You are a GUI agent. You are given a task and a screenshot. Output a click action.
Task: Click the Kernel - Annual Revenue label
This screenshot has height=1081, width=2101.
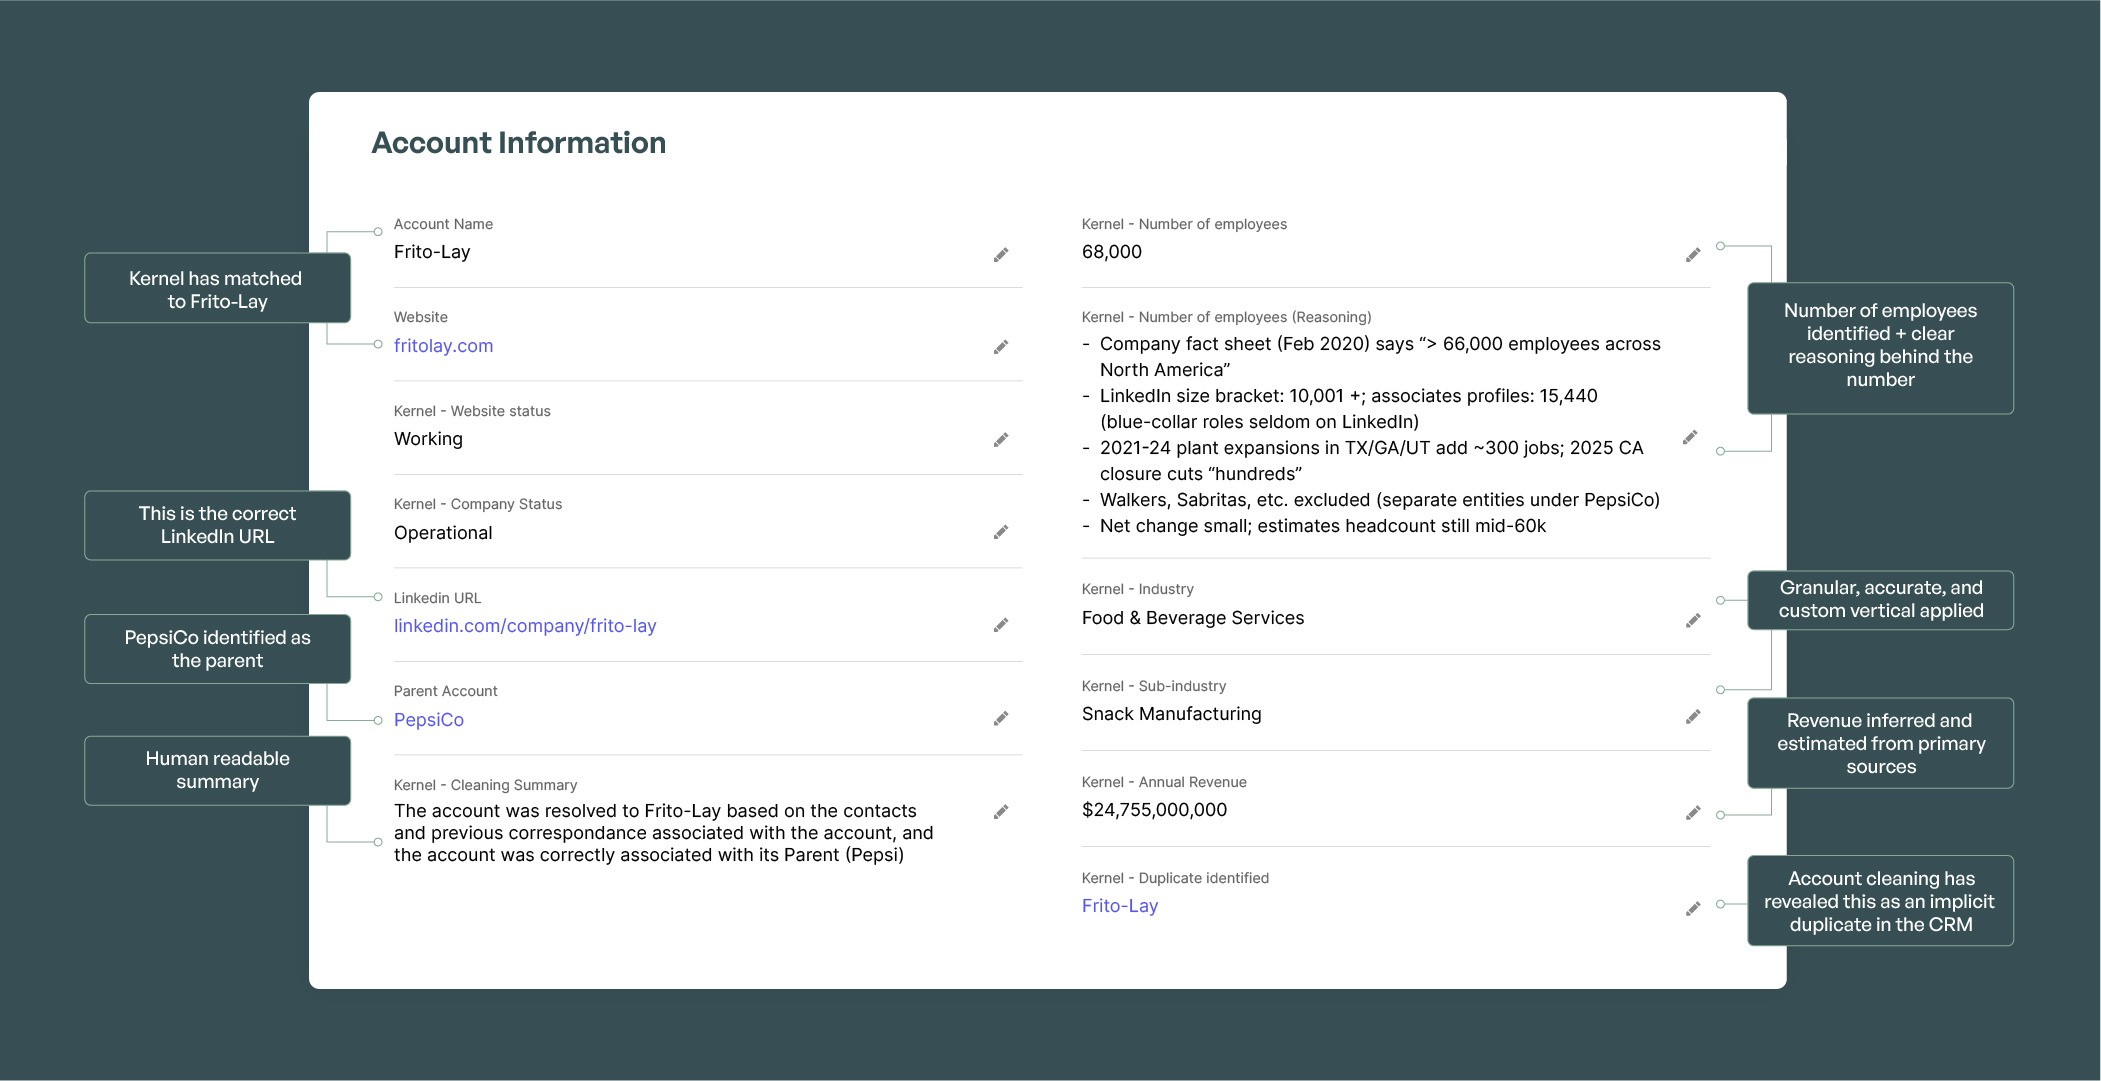pyautogui.click(x=1164, y=782)
